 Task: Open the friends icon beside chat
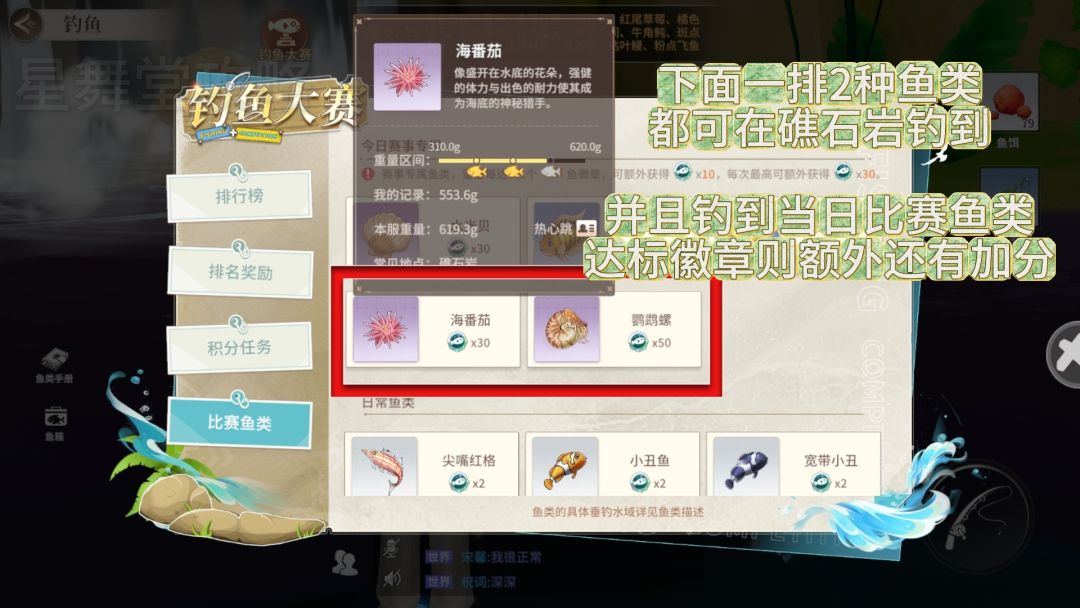coord(344,563)
